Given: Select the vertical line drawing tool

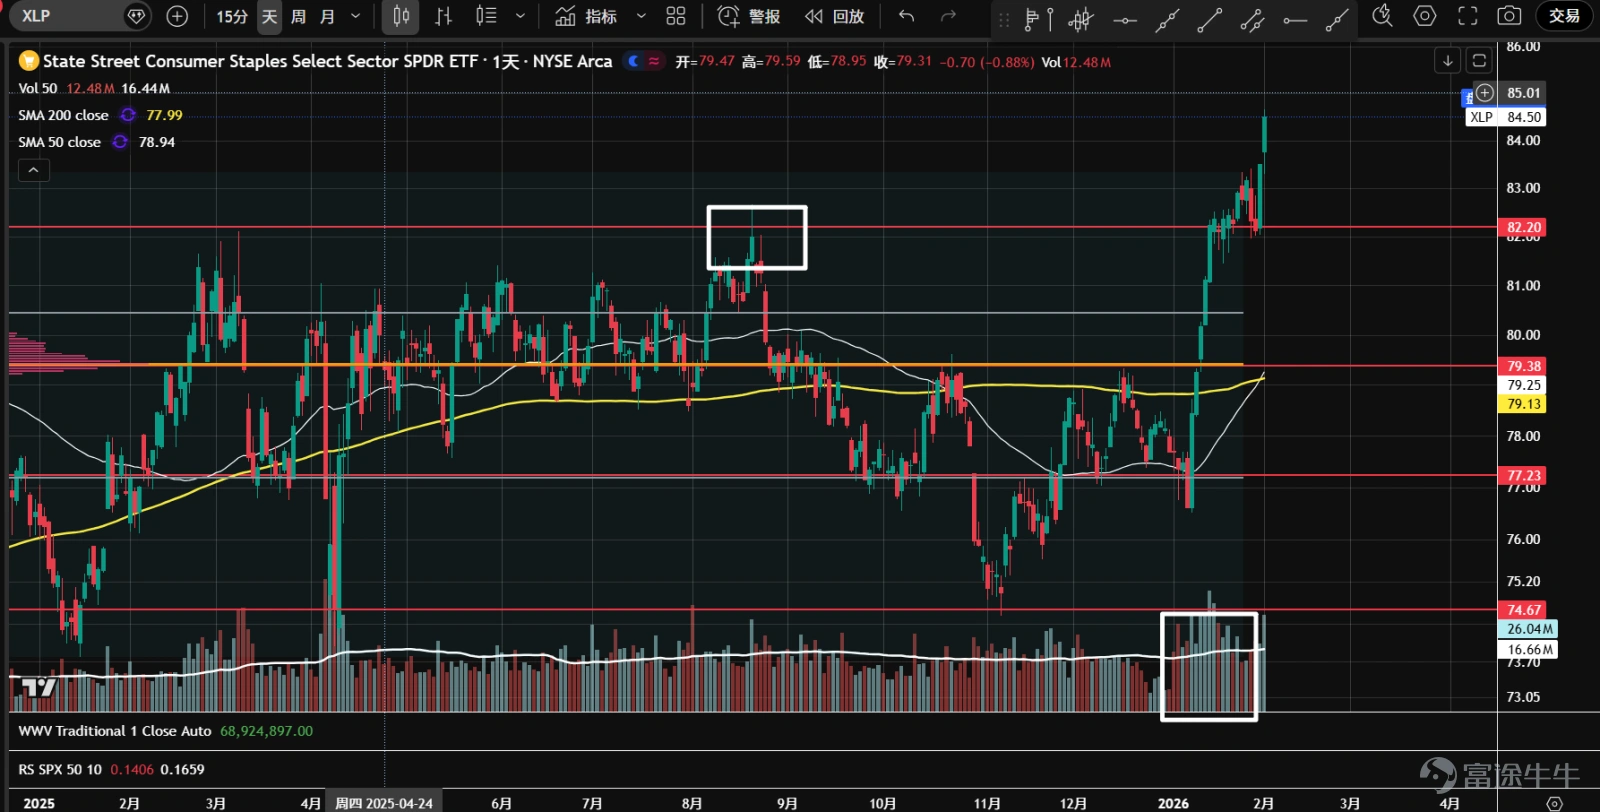Looking at the screenshot, I should click(x=1050, y=18).
